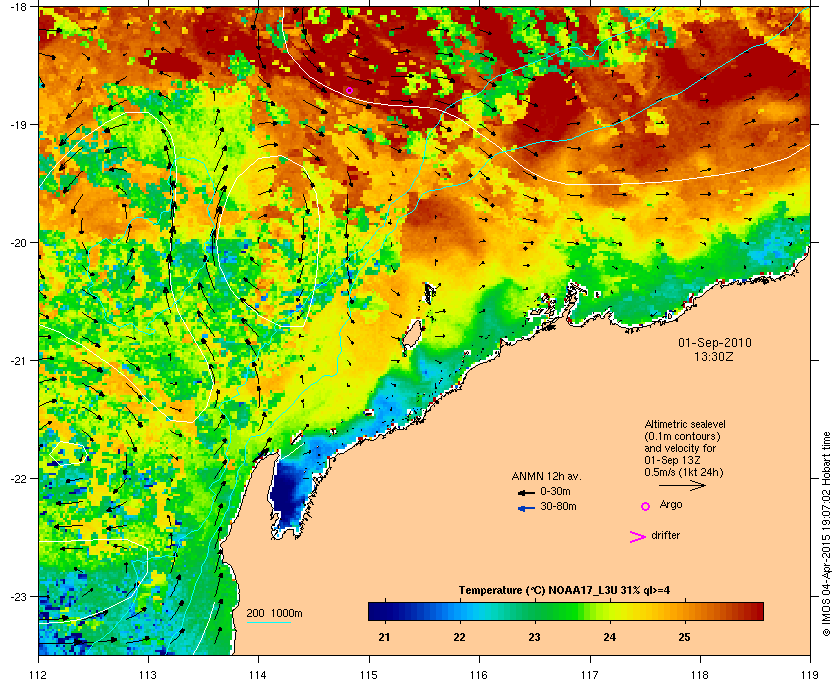Click the 116 longitude axis label
Viewport: 840px width, 680px height.
tap(479, 675)
